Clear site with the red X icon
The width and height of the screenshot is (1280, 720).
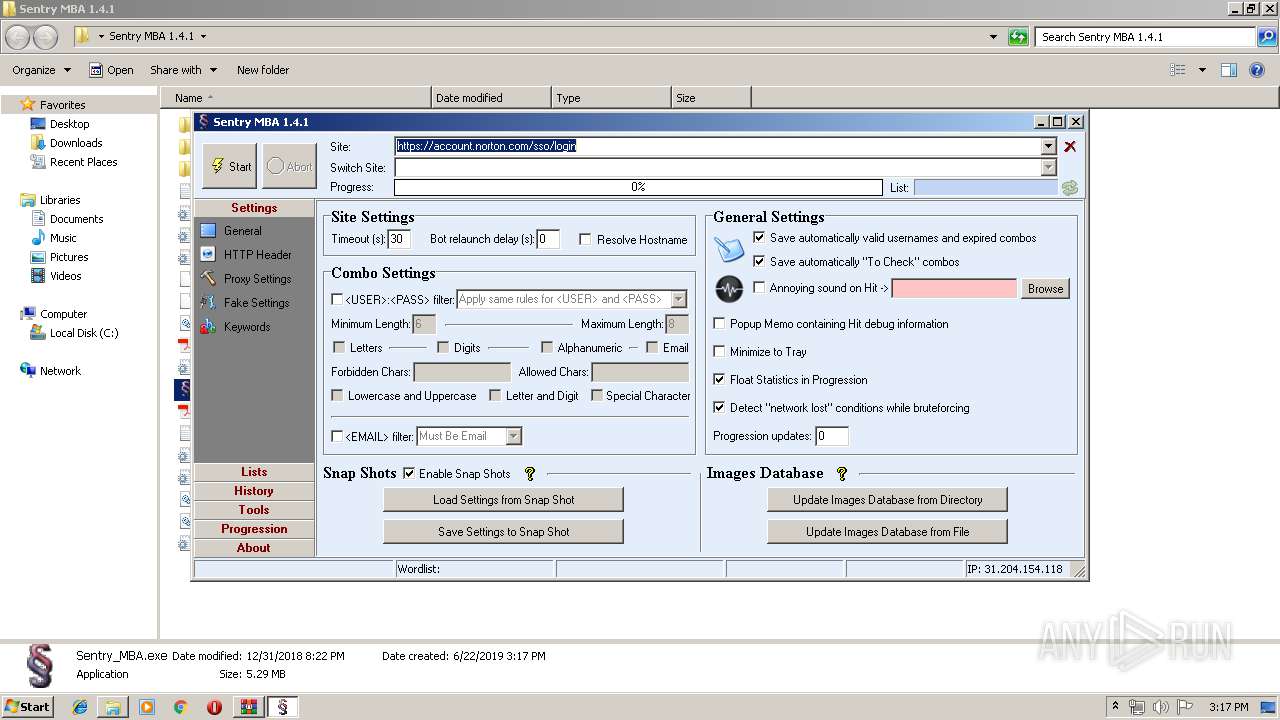point(1070,146)
